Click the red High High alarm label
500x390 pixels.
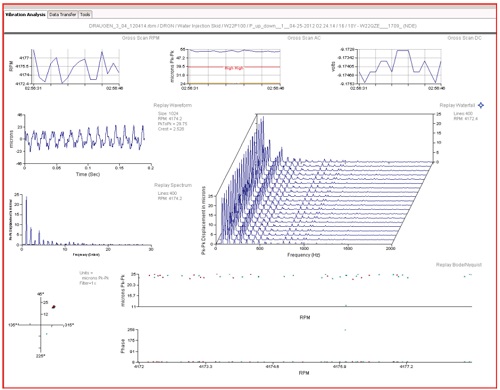[x=234, y=68]
